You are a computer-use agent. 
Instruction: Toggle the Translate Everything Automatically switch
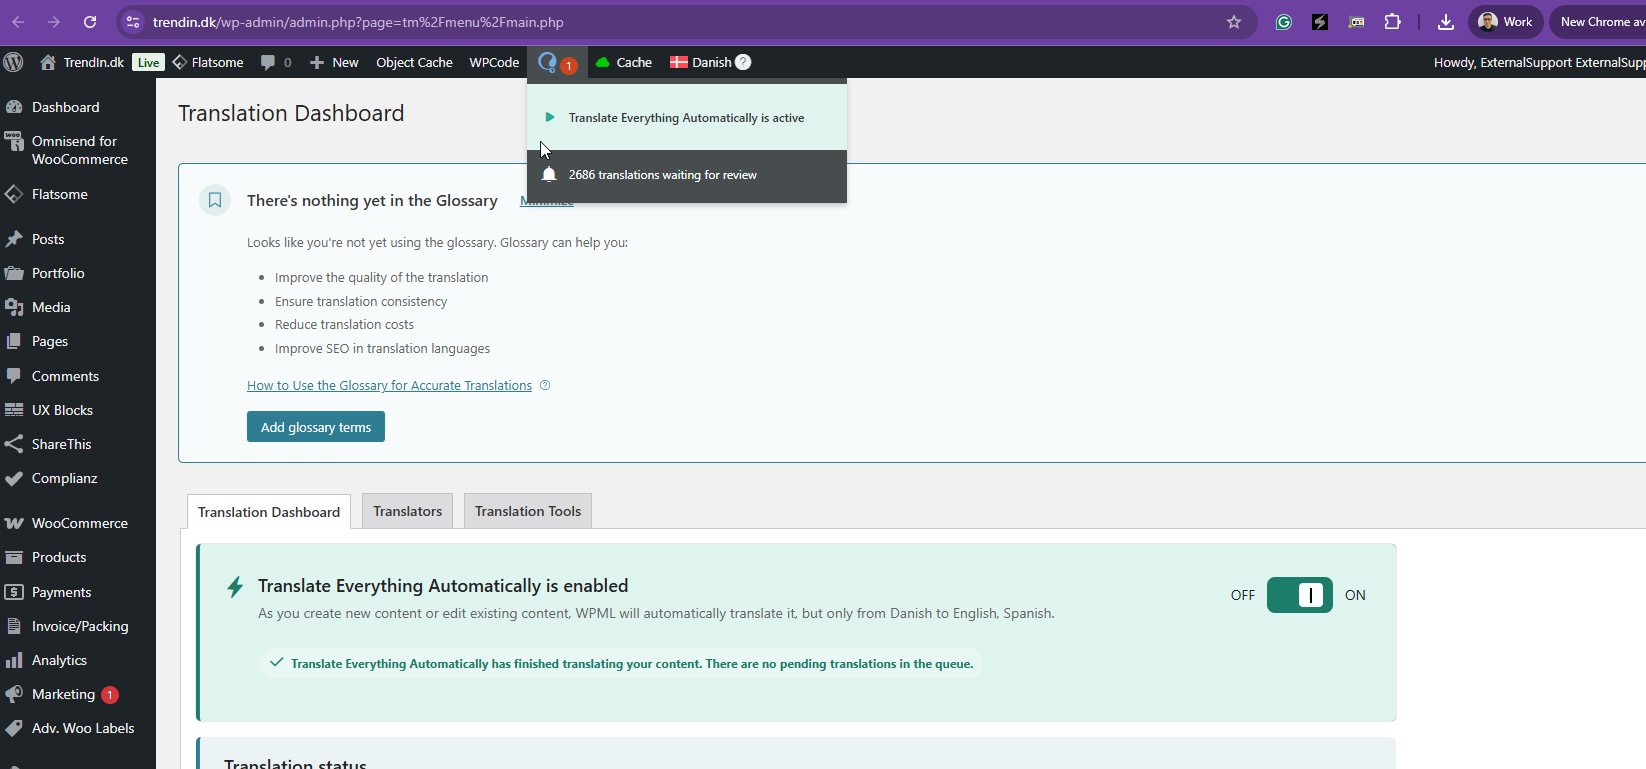1299,595
